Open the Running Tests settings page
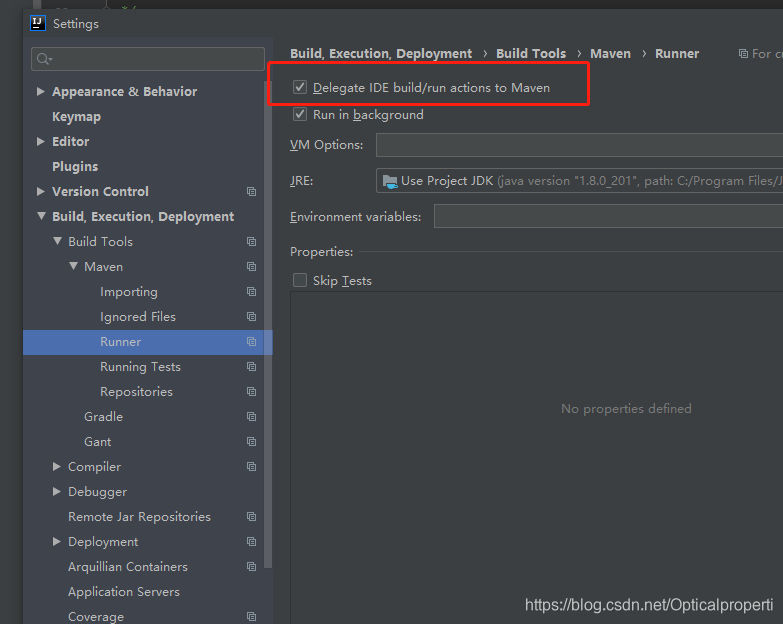783x624 pixels. [x=140, y=366]
